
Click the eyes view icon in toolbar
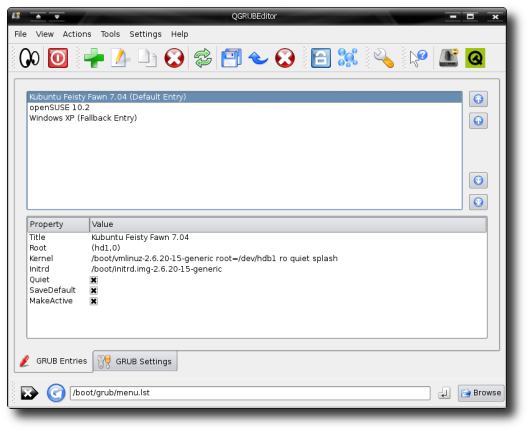click(29, 58)
